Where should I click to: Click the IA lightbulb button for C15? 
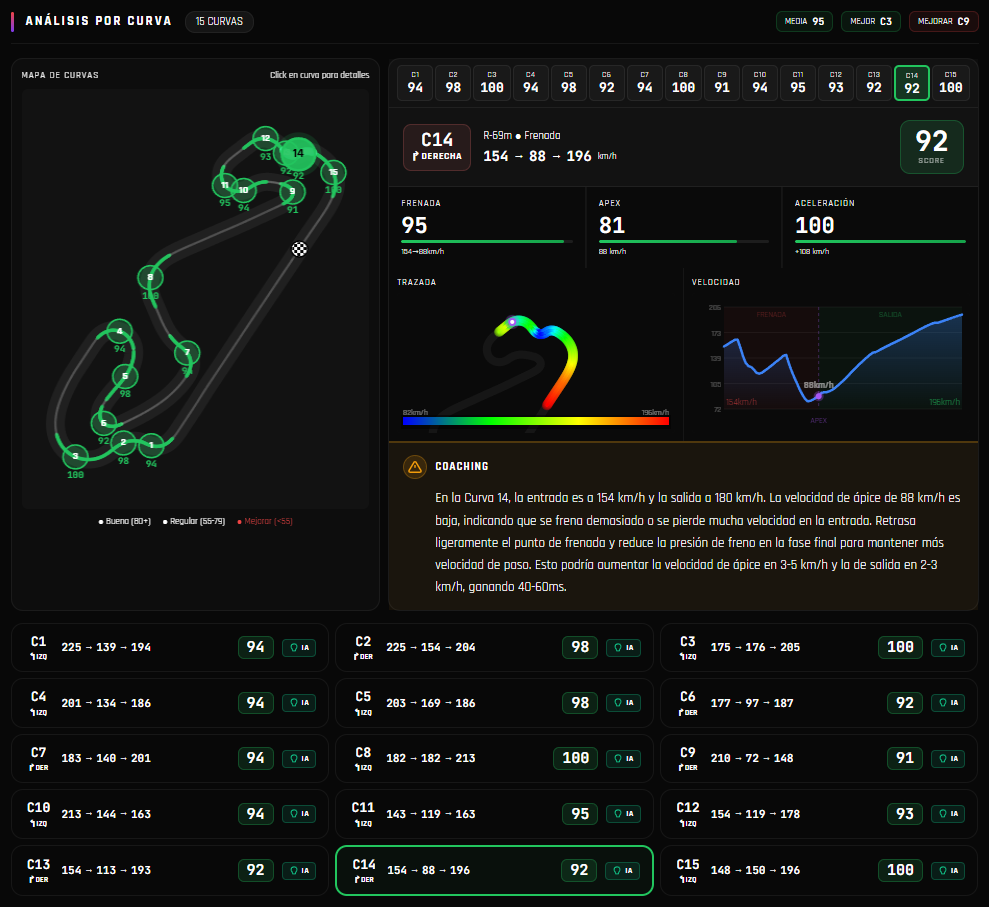click(948, 870)
